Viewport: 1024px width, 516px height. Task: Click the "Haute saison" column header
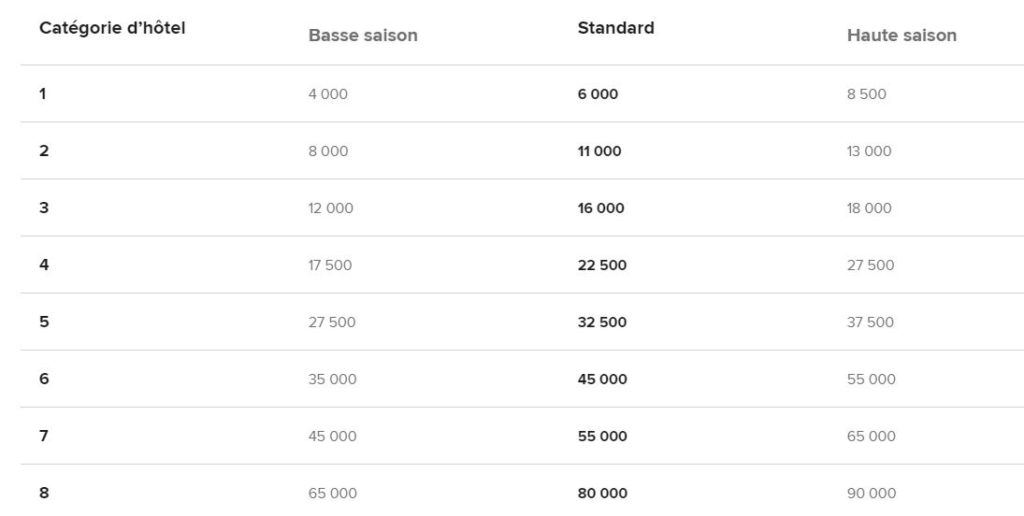coord(901,35)
